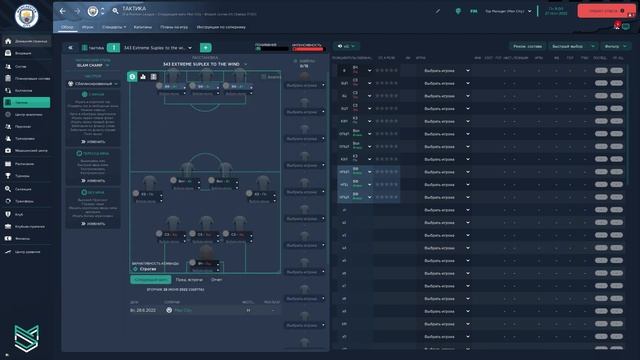The image size is (640, 360).
Task: Open the Тактика item in the sidebar
Action: click(27, 102)
